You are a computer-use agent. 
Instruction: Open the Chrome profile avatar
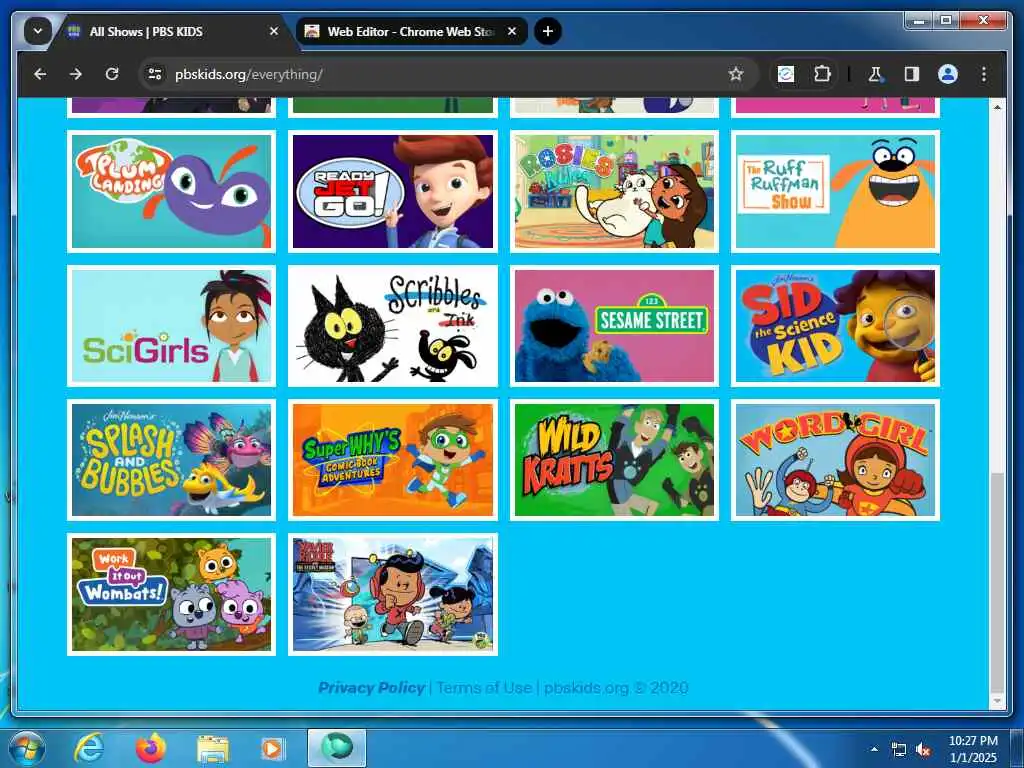click(948, 74)
